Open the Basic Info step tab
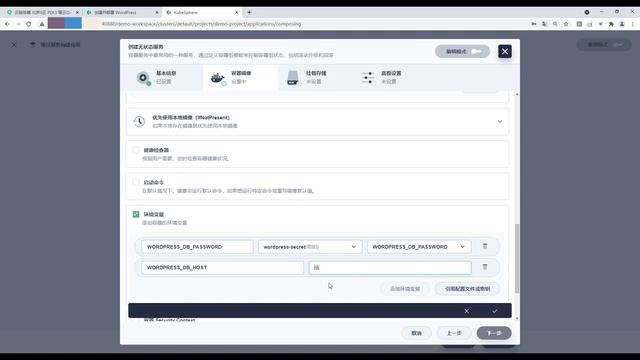The image size is (640, 360). 163,77
